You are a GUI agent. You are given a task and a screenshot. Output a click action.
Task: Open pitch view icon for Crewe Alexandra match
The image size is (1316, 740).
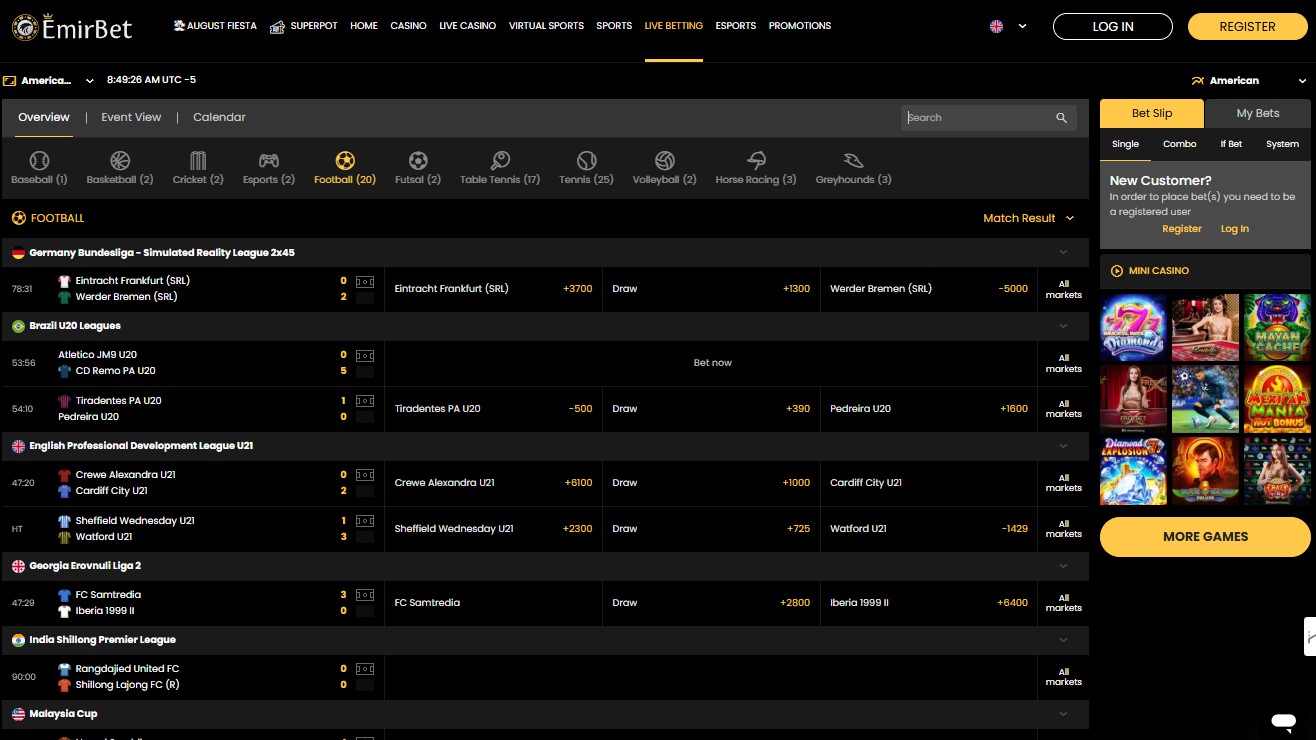point(365,476)
